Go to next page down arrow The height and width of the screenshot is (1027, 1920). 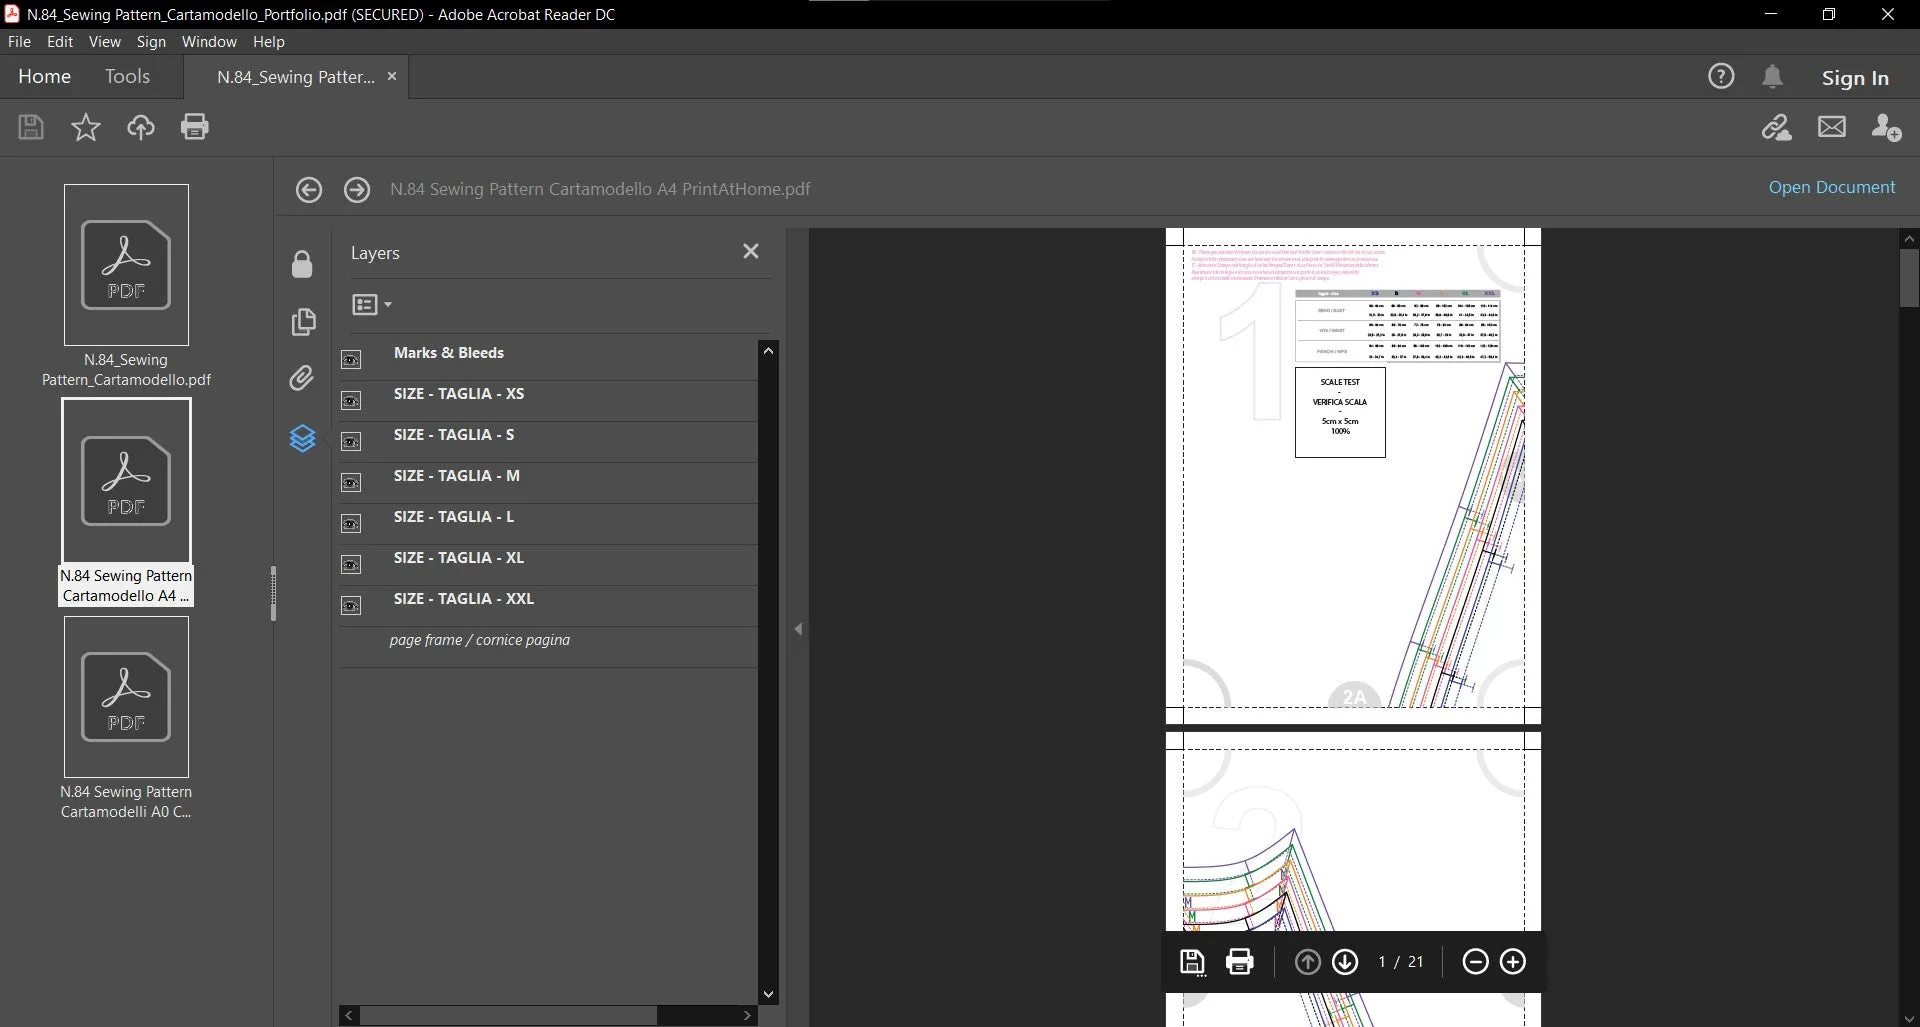click(1346, 962)
